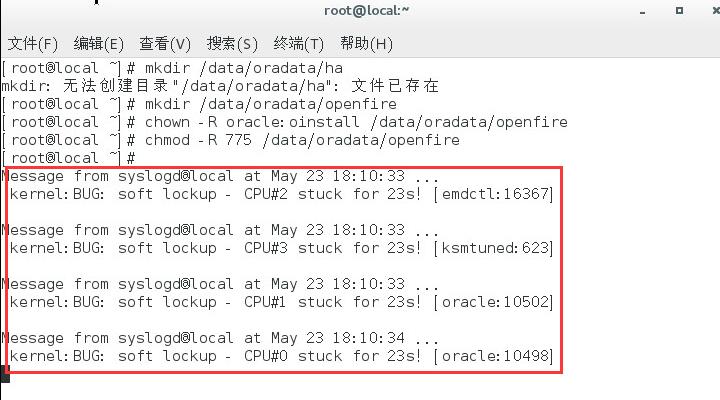
Task: Click the mkdir /data/oradata/ha command line
Action: click(172, 68)
